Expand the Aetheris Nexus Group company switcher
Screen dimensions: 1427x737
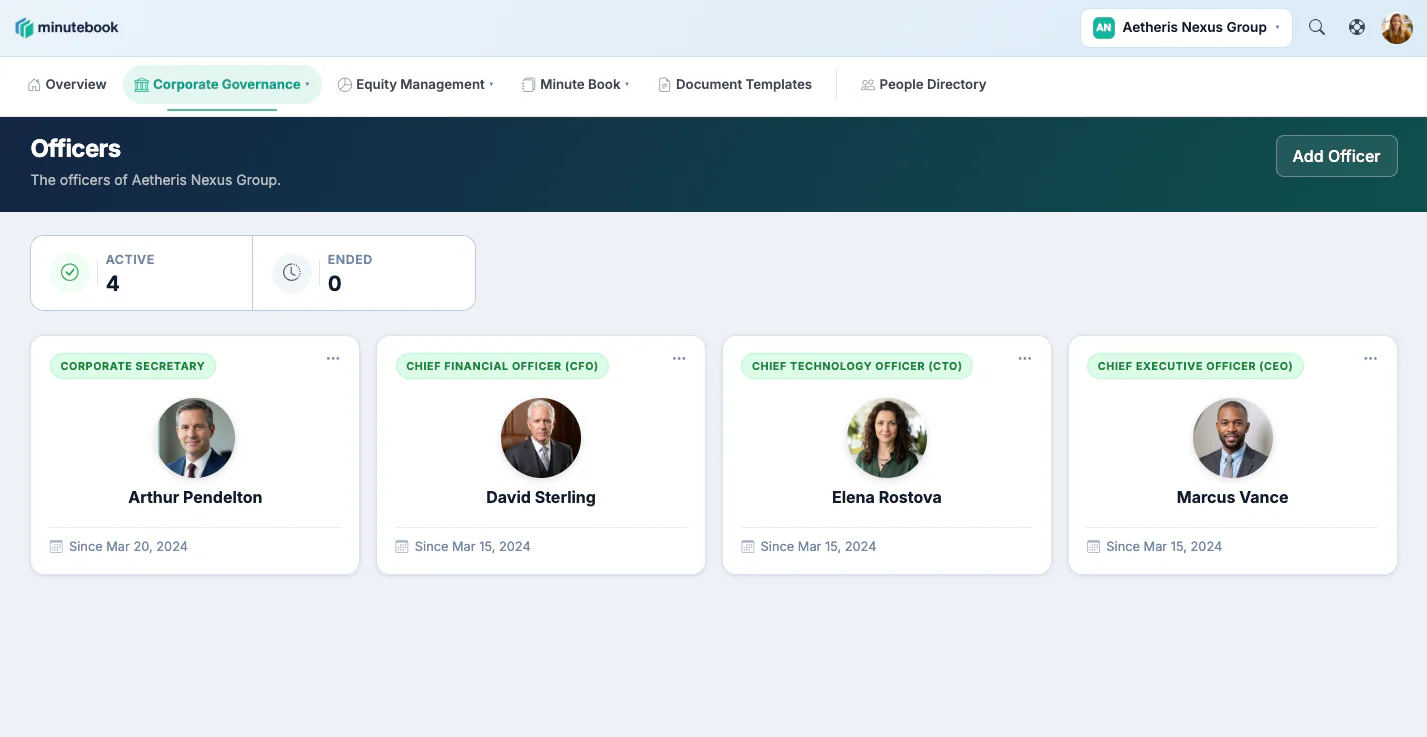point(1186,28)
